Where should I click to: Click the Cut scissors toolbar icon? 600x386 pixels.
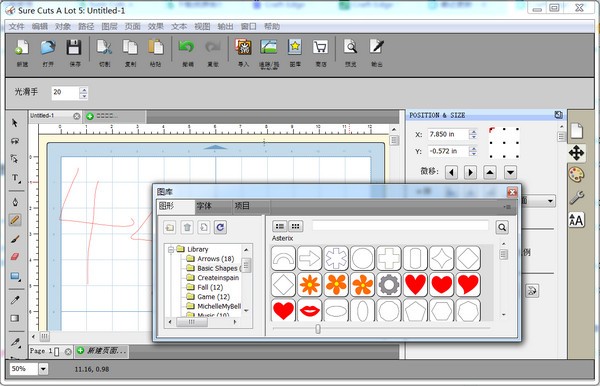104,47
